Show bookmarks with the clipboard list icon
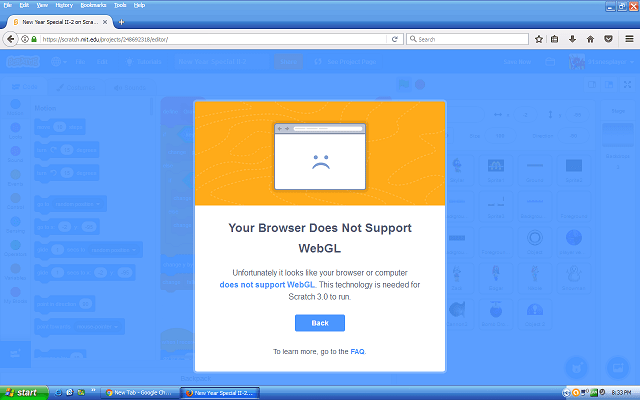This screenshot has width=640, height=400. pyautogui.click(x=554, y=39)
